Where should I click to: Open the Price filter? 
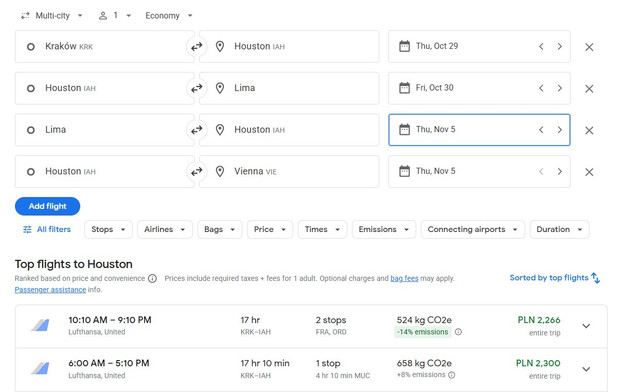click(x=270, y=229)
